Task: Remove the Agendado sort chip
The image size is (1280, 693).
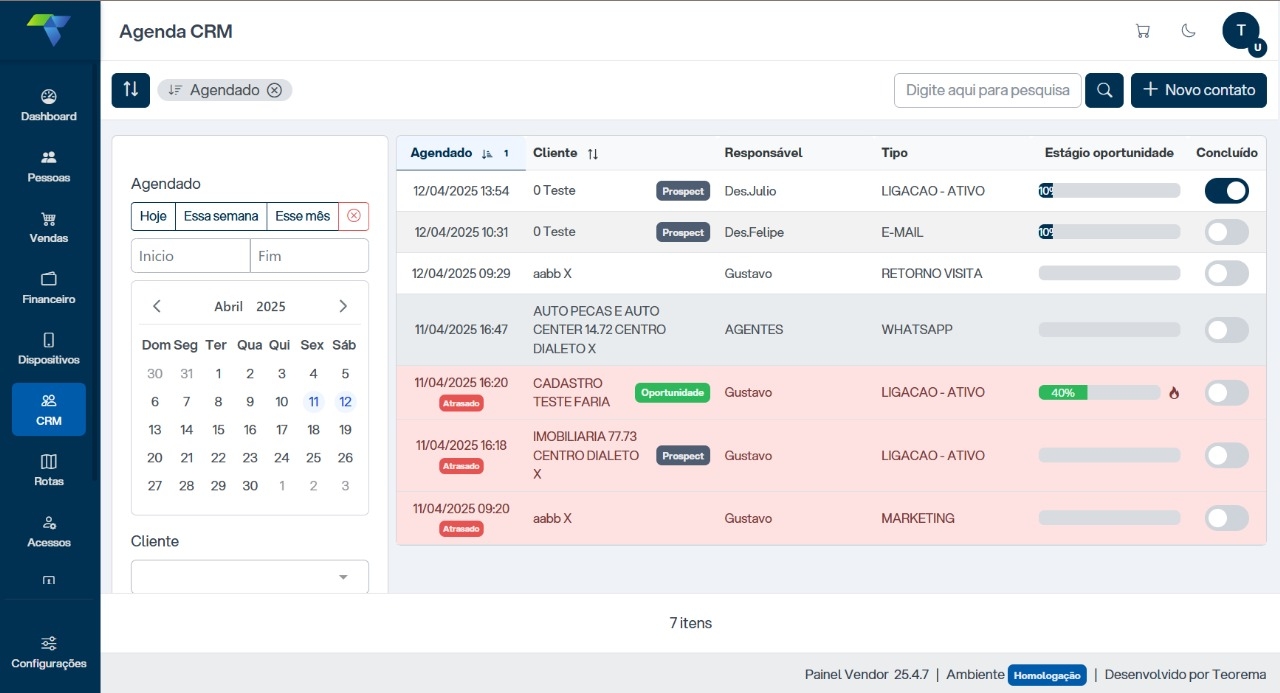Action: tap(275, 90)
